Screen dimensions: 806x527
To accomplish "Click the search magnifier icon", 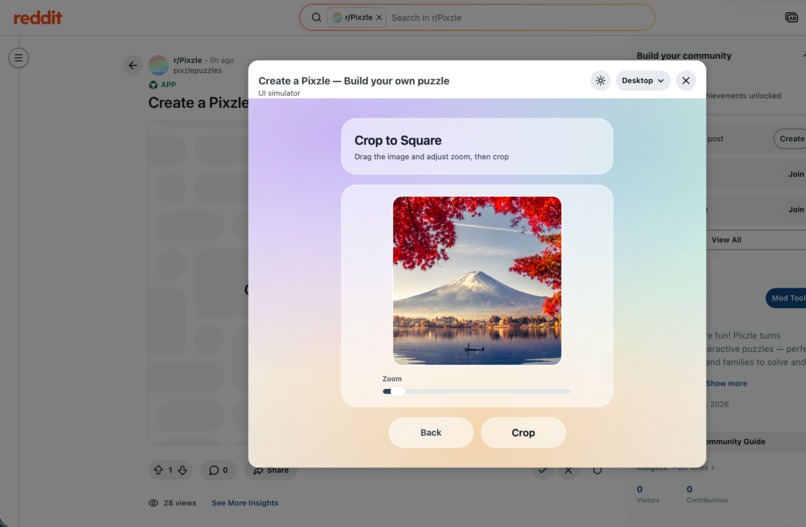I will tap(316, 17).
